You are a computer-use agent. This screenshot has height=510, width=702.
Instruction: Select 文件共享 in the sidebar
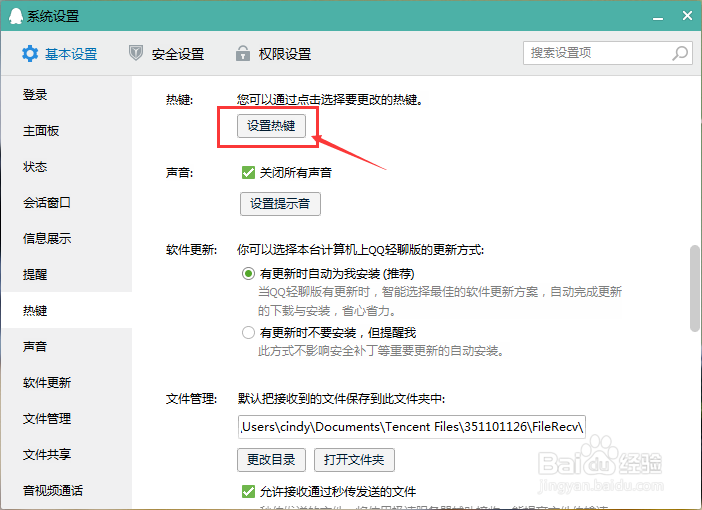66,454
